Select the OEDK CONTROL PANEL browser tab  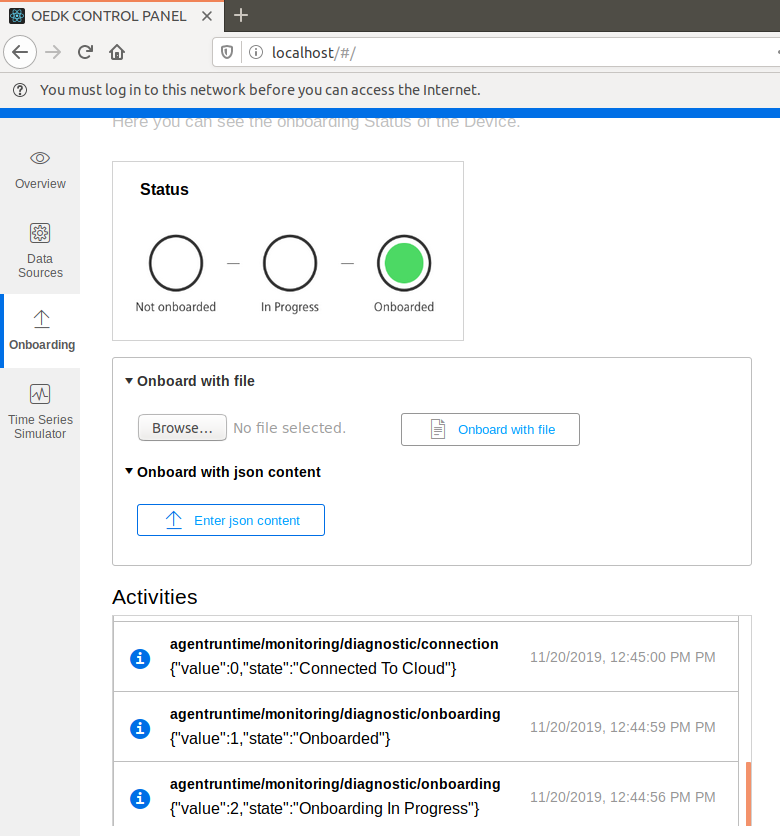112,16
